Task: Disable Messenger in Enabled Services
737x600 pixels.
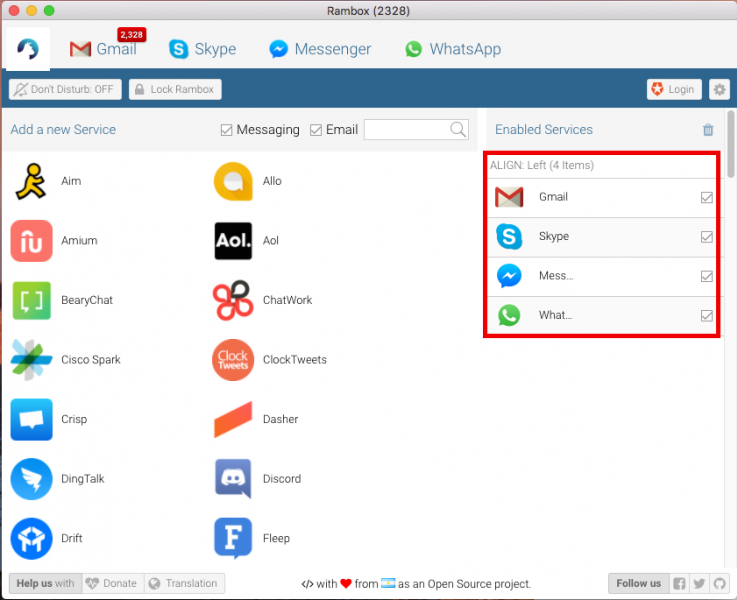Action: (706, 276)
